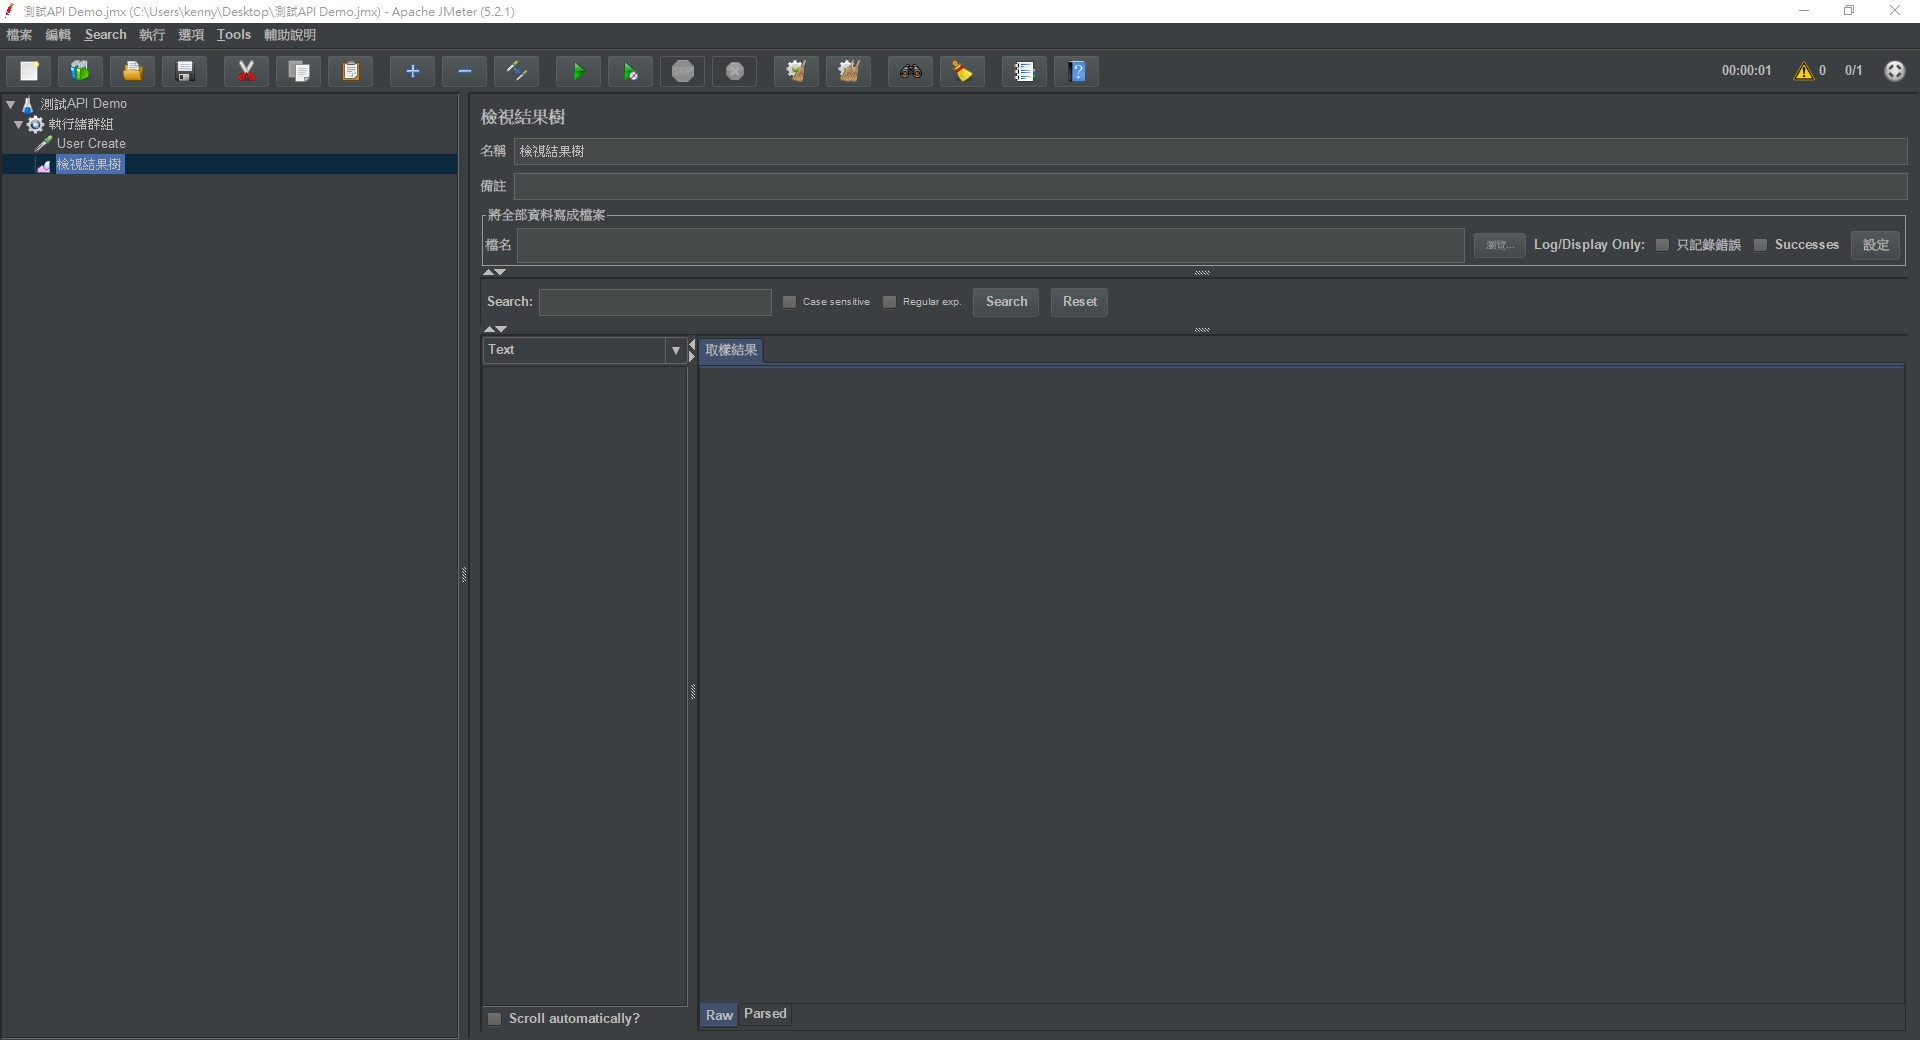The image size is (1920, 1040).
Task: Click the yellow warning log indicator
Action: (x=1803, y=71)
